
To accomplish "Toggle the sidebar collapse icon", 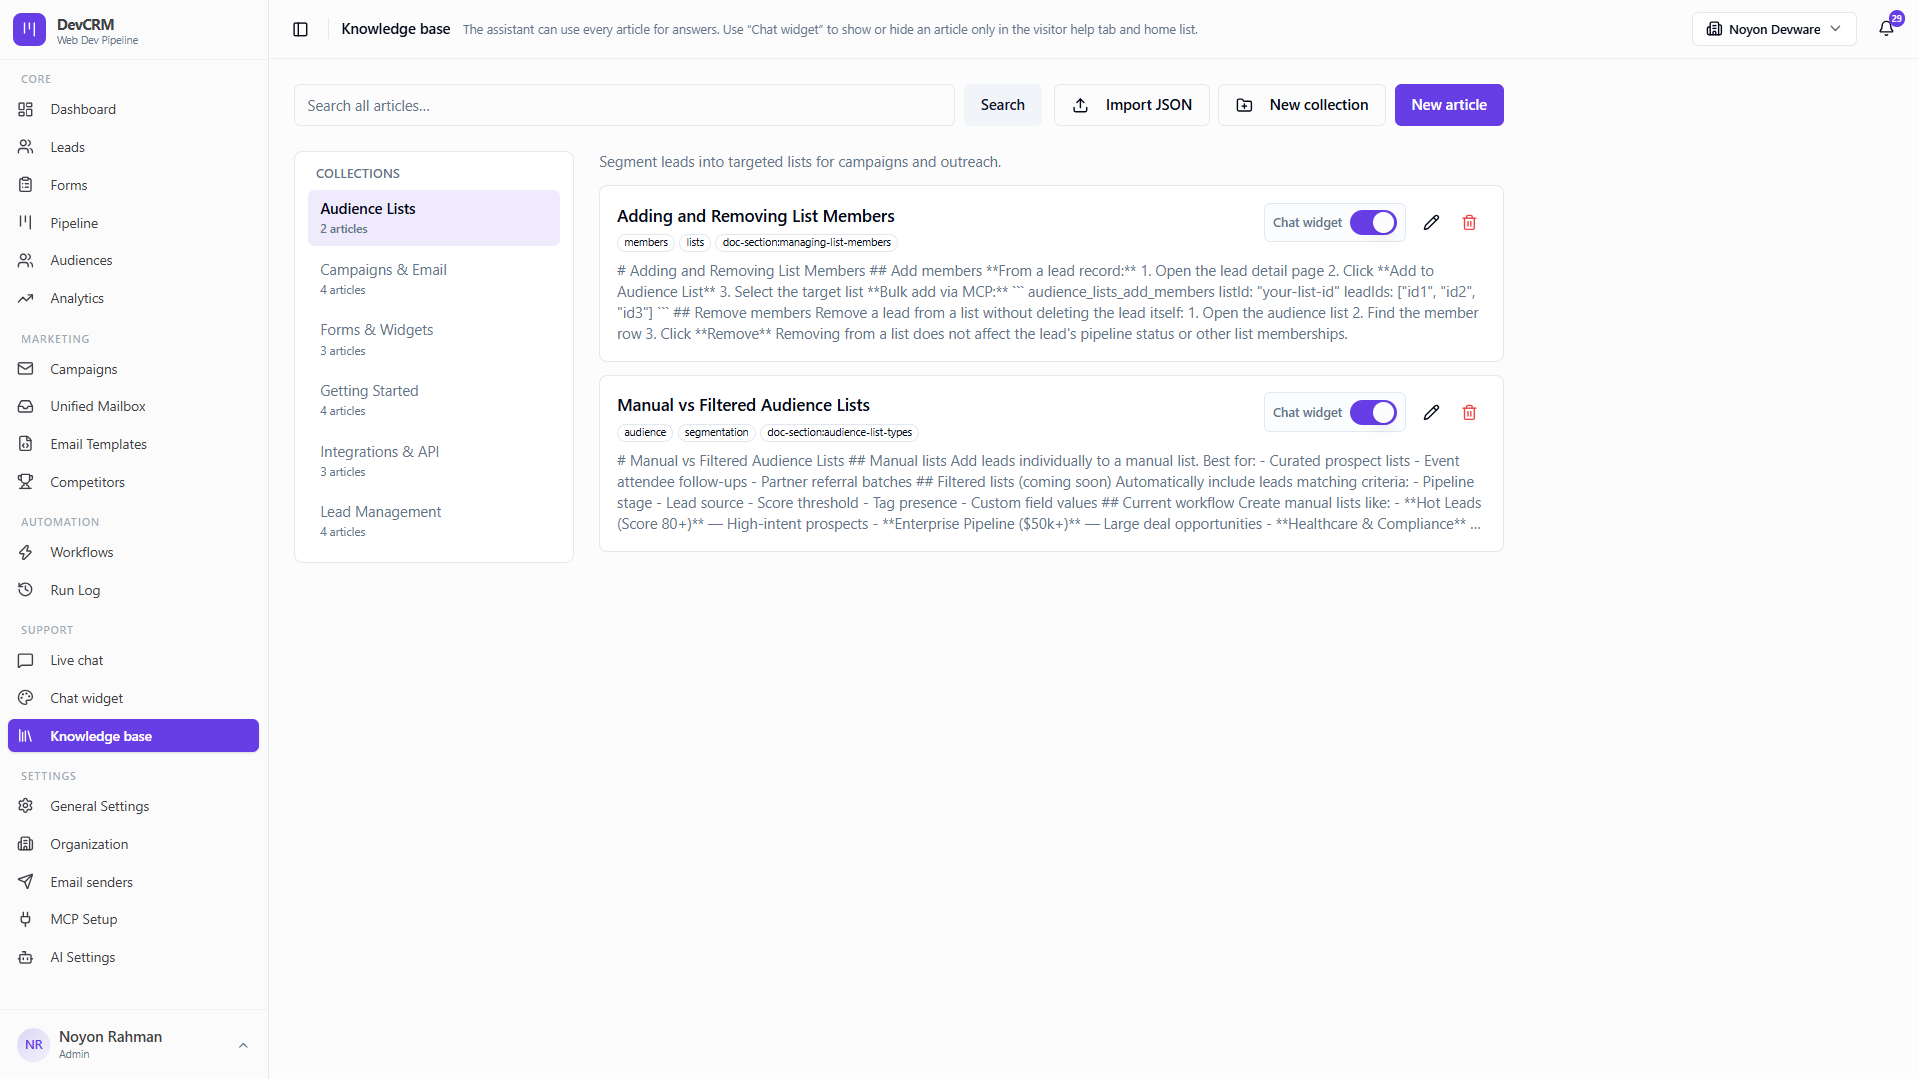I will pos(300,29).
